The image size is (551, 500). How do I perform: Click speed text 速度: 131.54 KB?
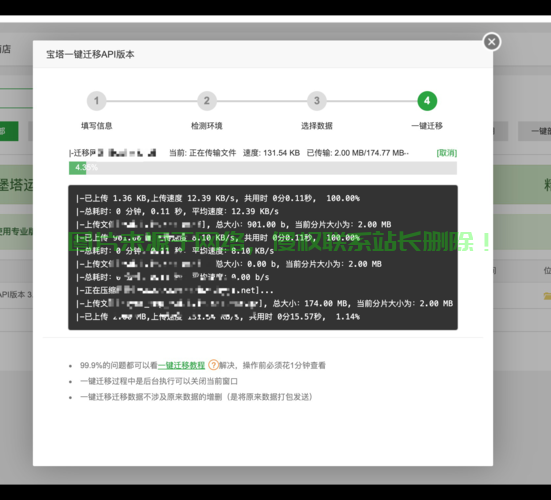pos(271,153)
